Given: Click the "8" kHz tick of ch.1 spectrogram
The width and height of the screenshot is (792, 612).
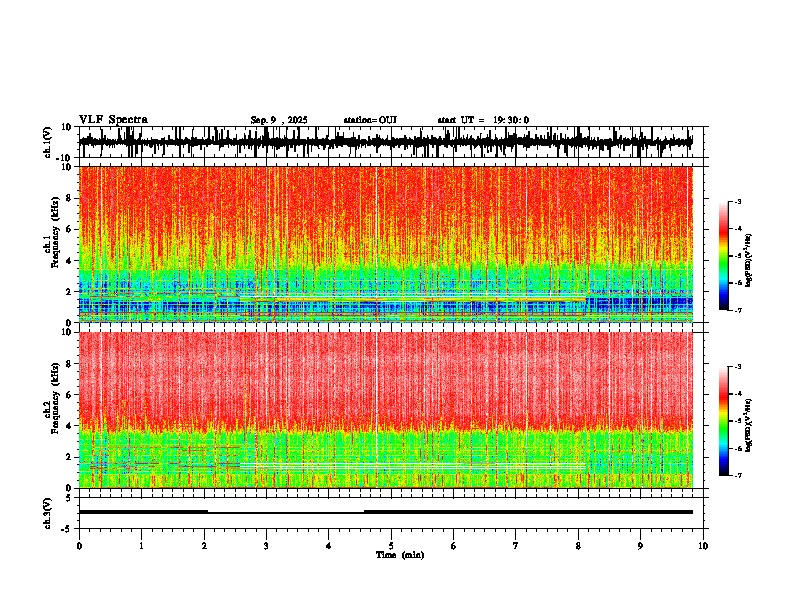Looking at the screenshot, I should coord(69,198).
